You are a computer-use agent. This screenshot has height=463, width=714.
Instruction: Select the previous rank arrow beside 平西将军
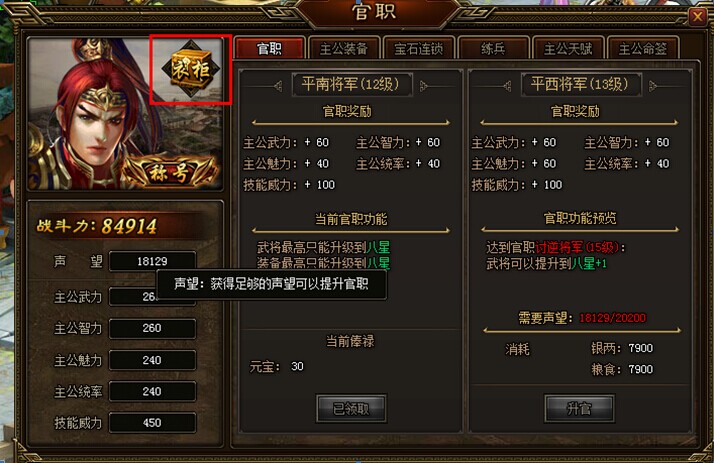(x=507, y=86)
